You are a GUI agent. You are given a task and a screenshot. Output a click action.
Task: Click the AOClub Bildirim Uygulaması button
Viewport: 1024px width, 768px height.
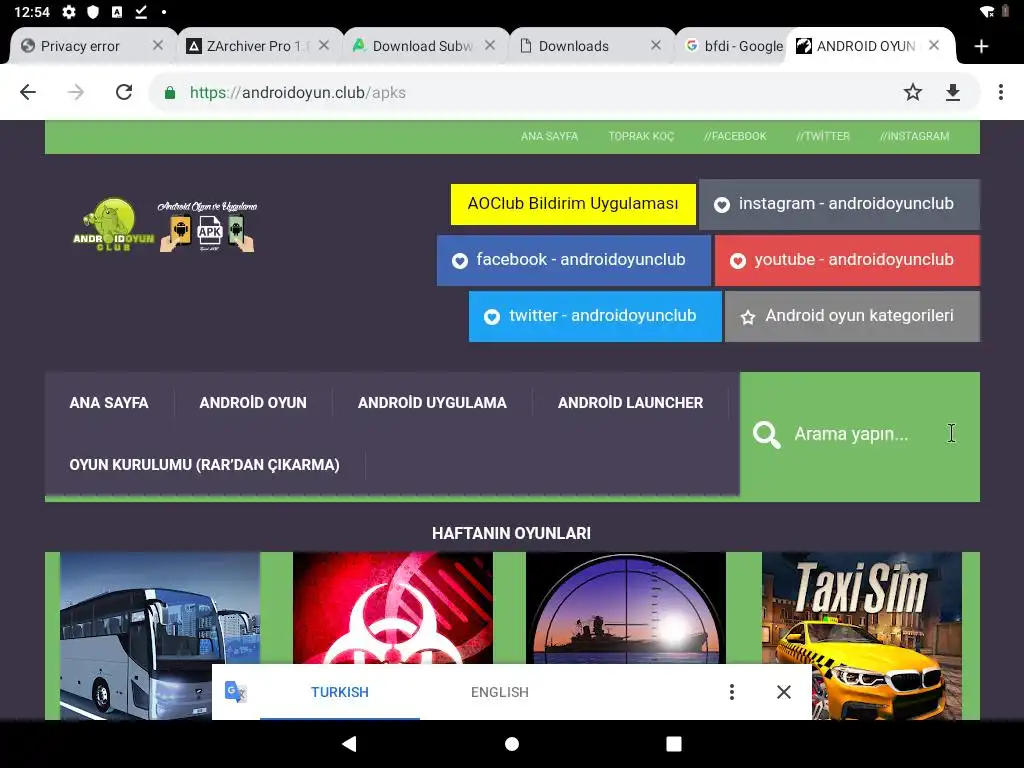[x=573, y=204]
